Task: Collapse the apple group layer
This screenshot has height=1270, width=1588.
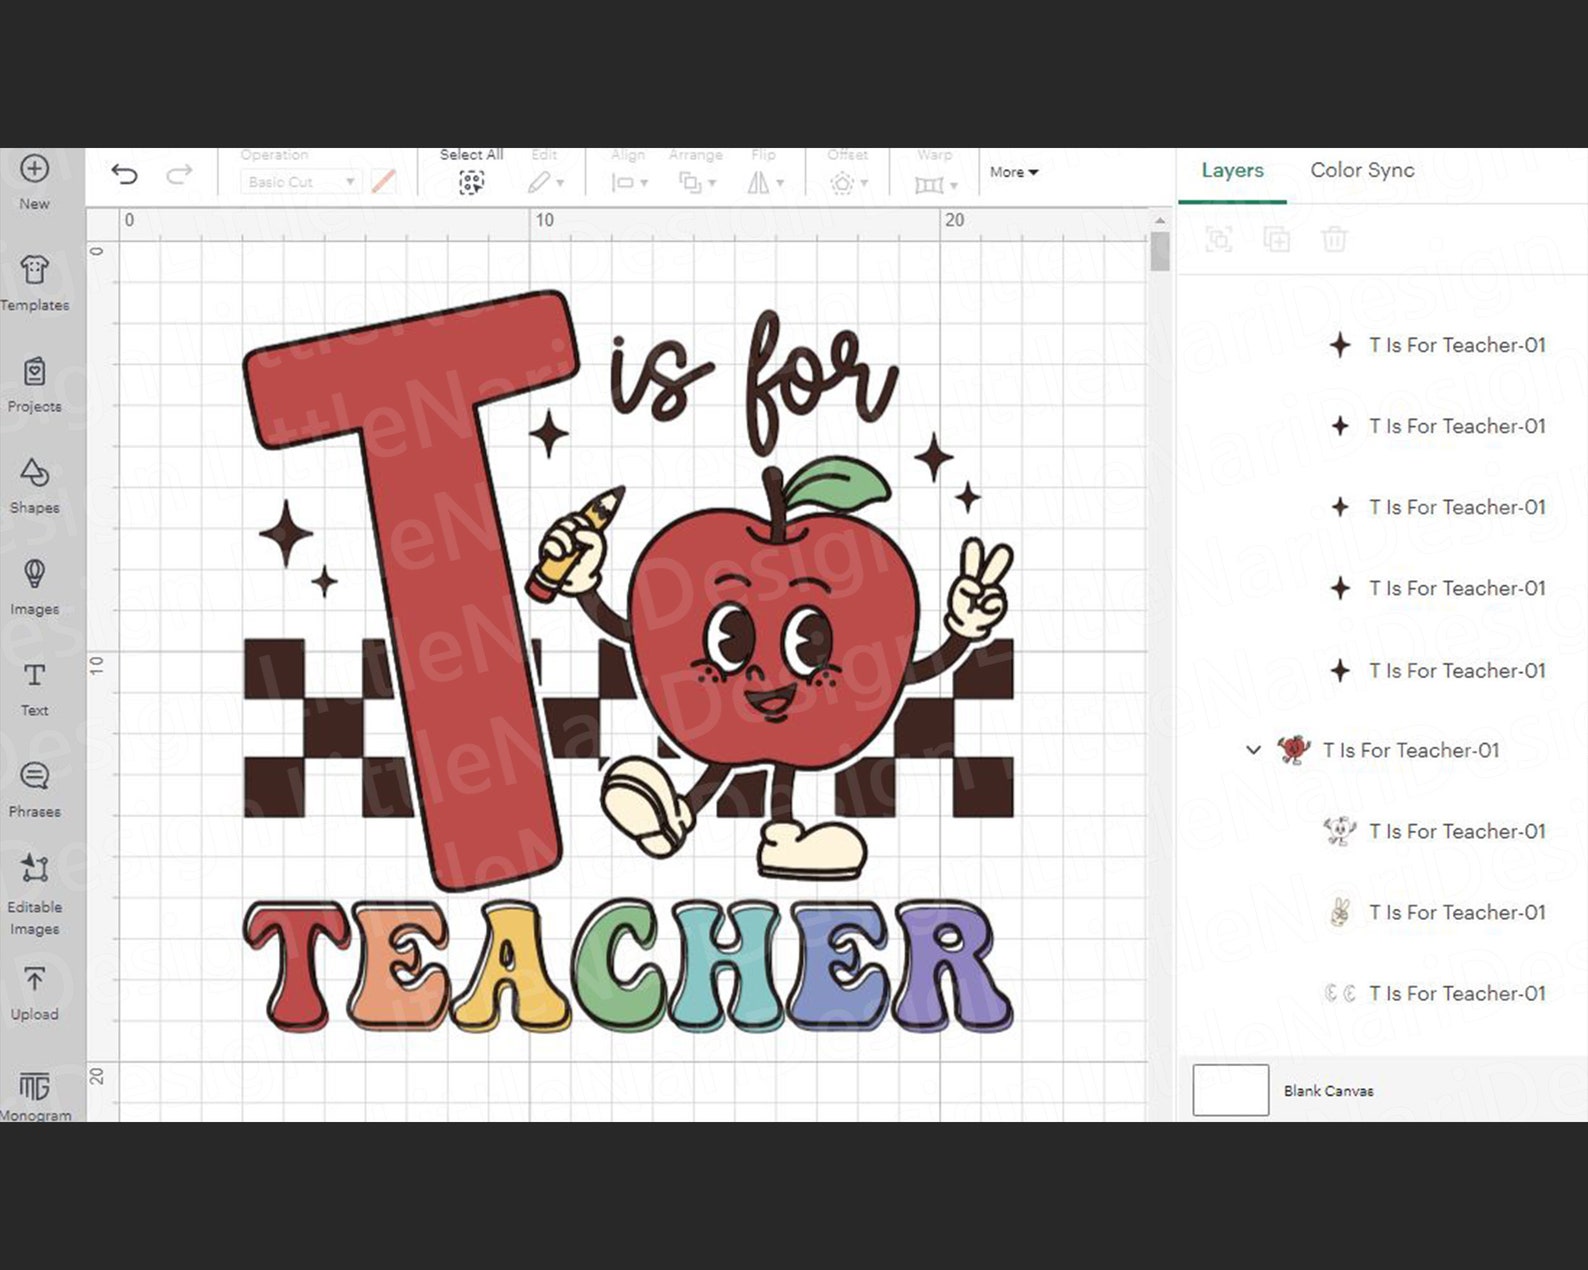Action: (1253, 749)
